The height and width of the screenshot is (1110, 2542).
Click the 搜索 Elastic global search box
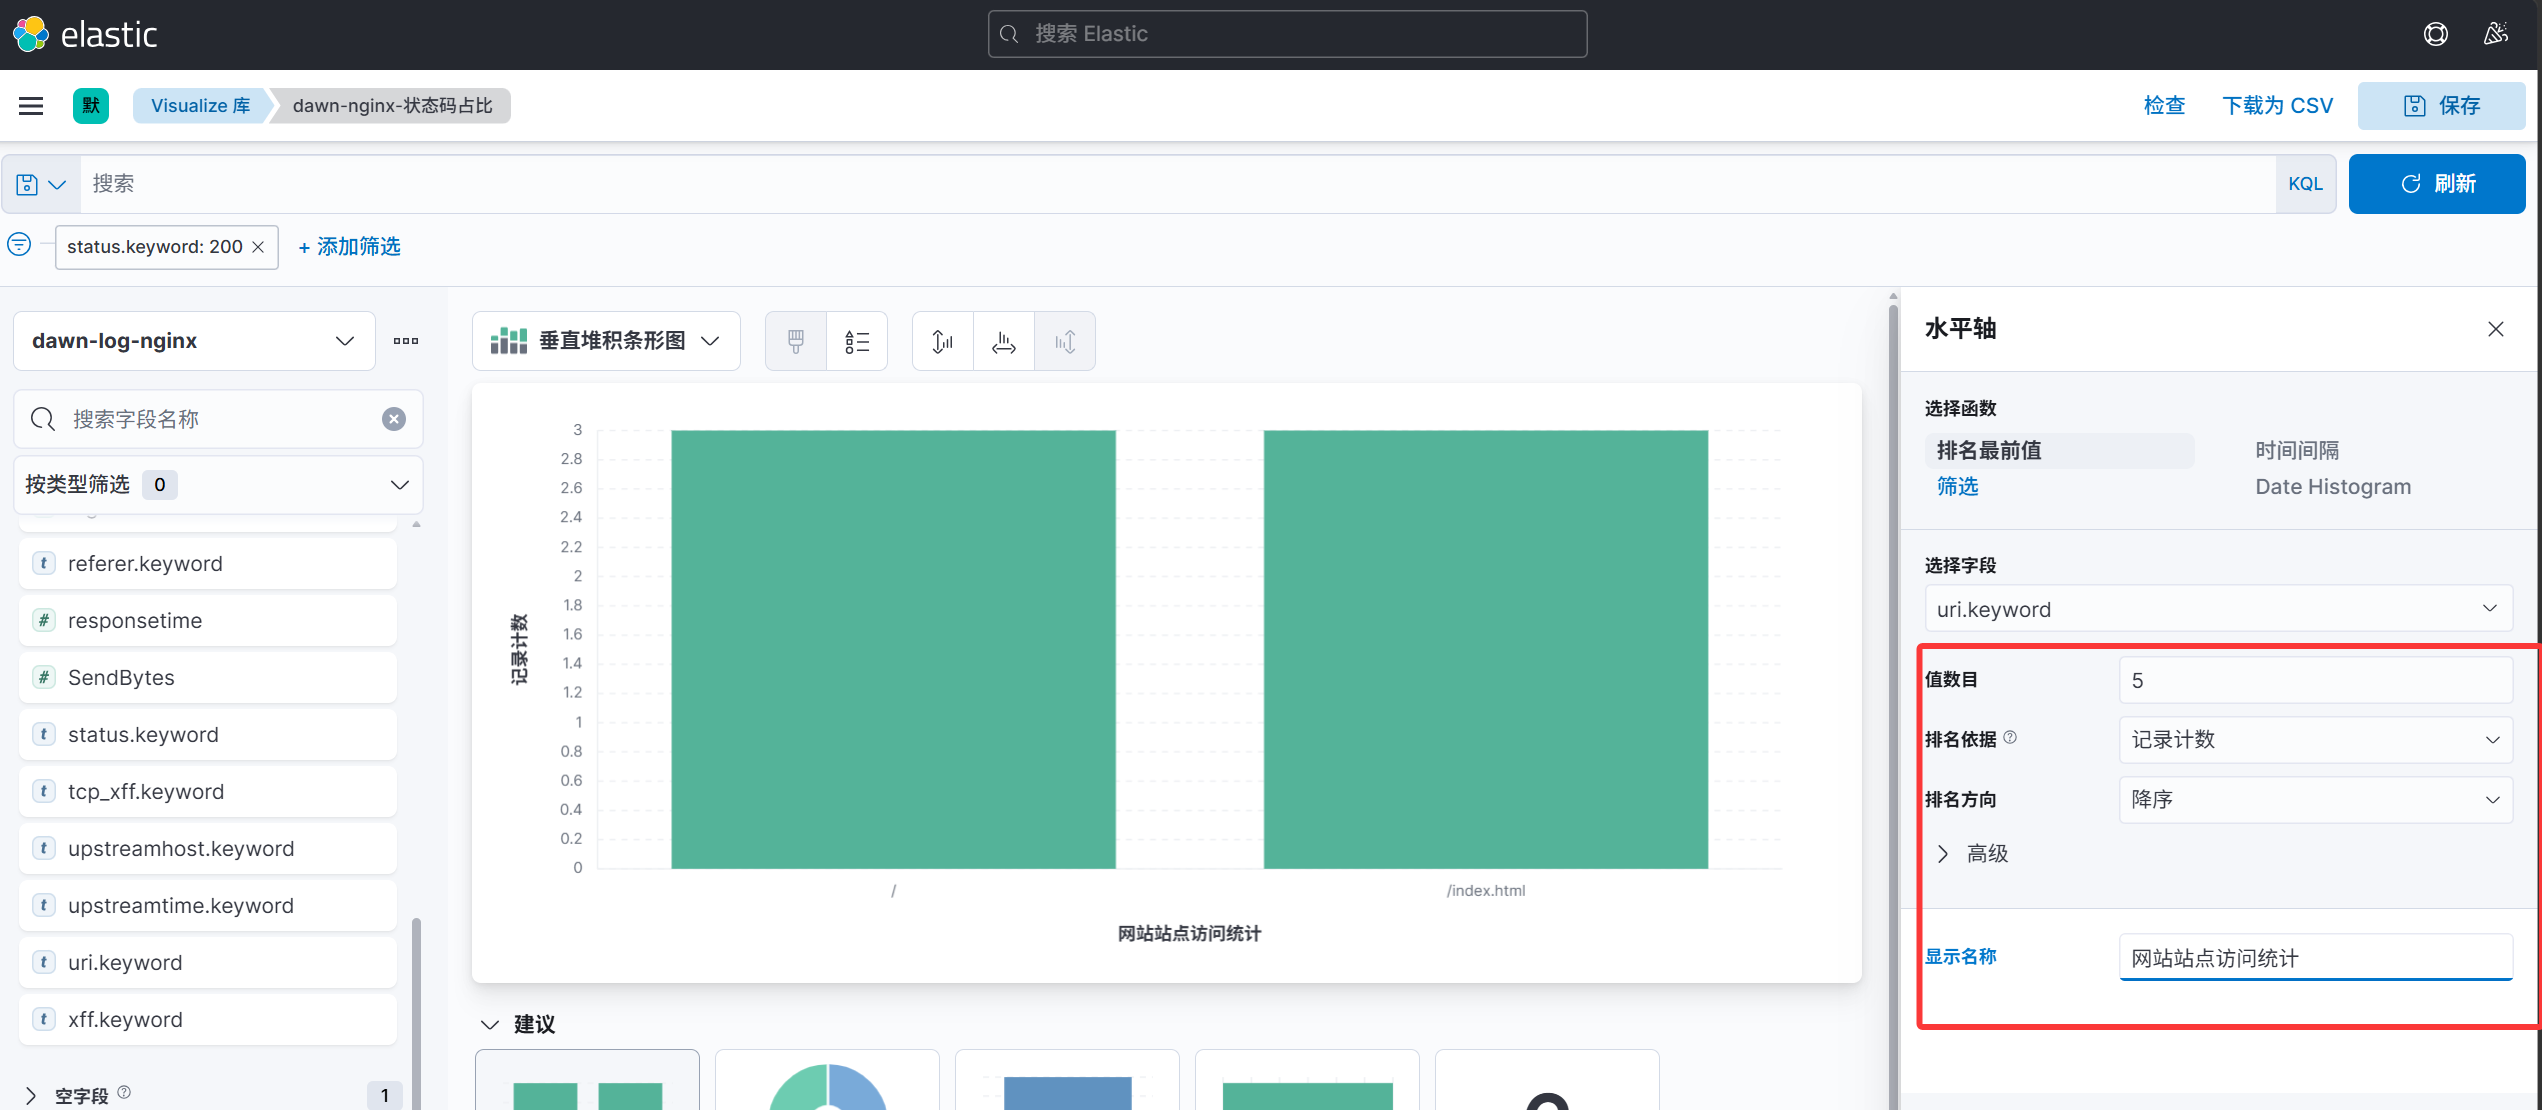[x=1287, y=34]
